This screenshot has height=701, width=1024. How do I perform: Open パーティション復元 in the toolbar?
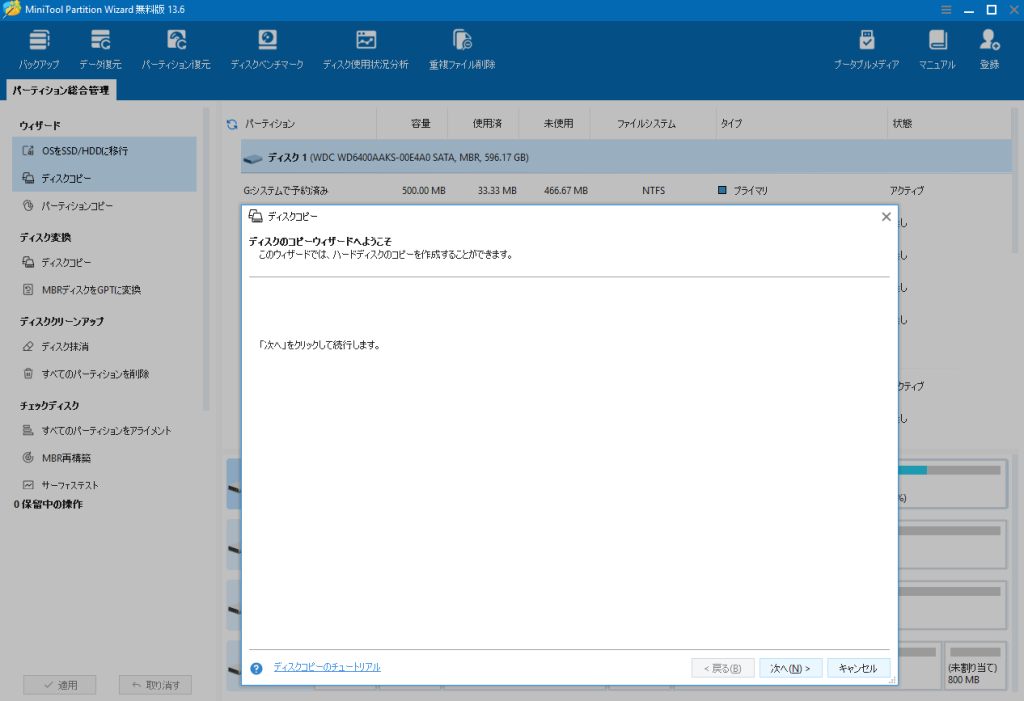click(176, 50)
